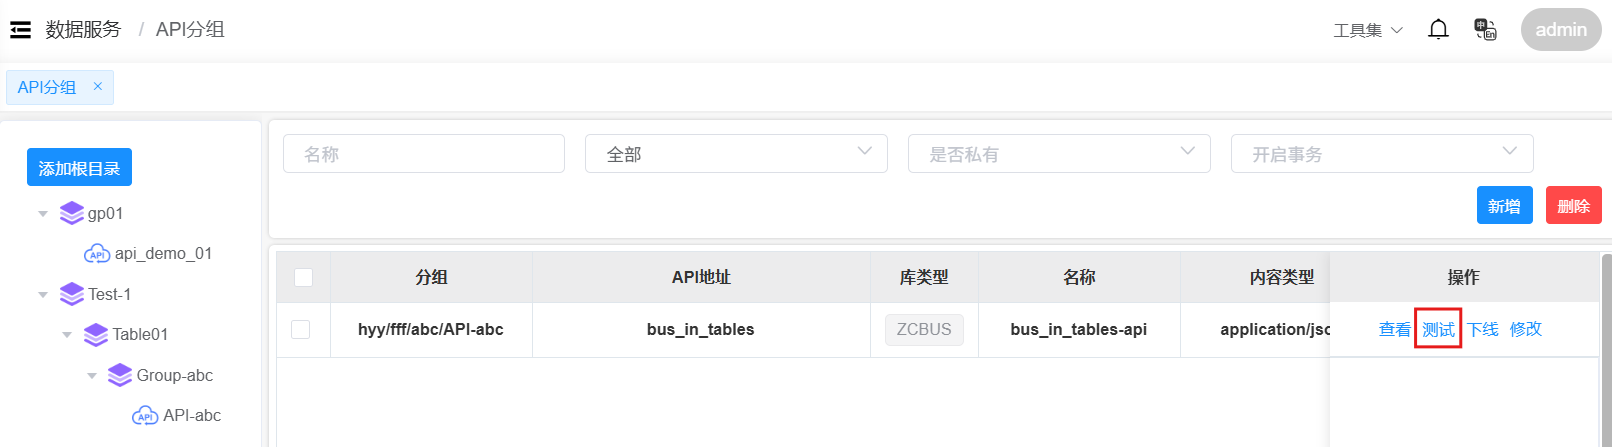Click the 名称 search input field
This screenshot has width=1612, height=447.
point(424,154)
